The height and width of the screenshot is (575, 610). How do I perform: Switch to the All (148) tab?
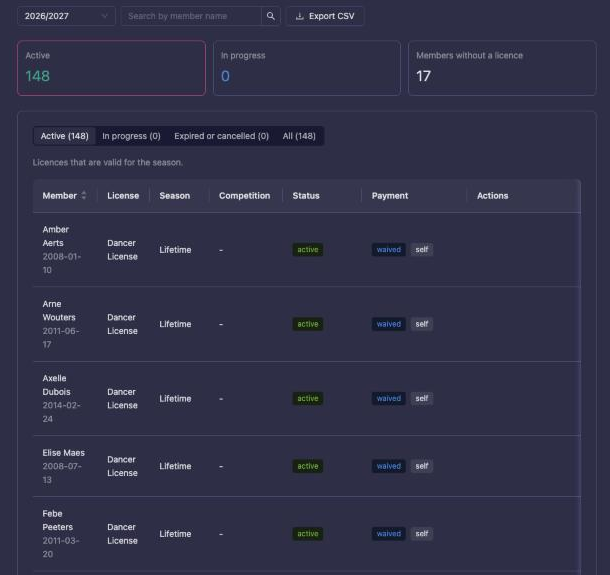tap(299, 136)
